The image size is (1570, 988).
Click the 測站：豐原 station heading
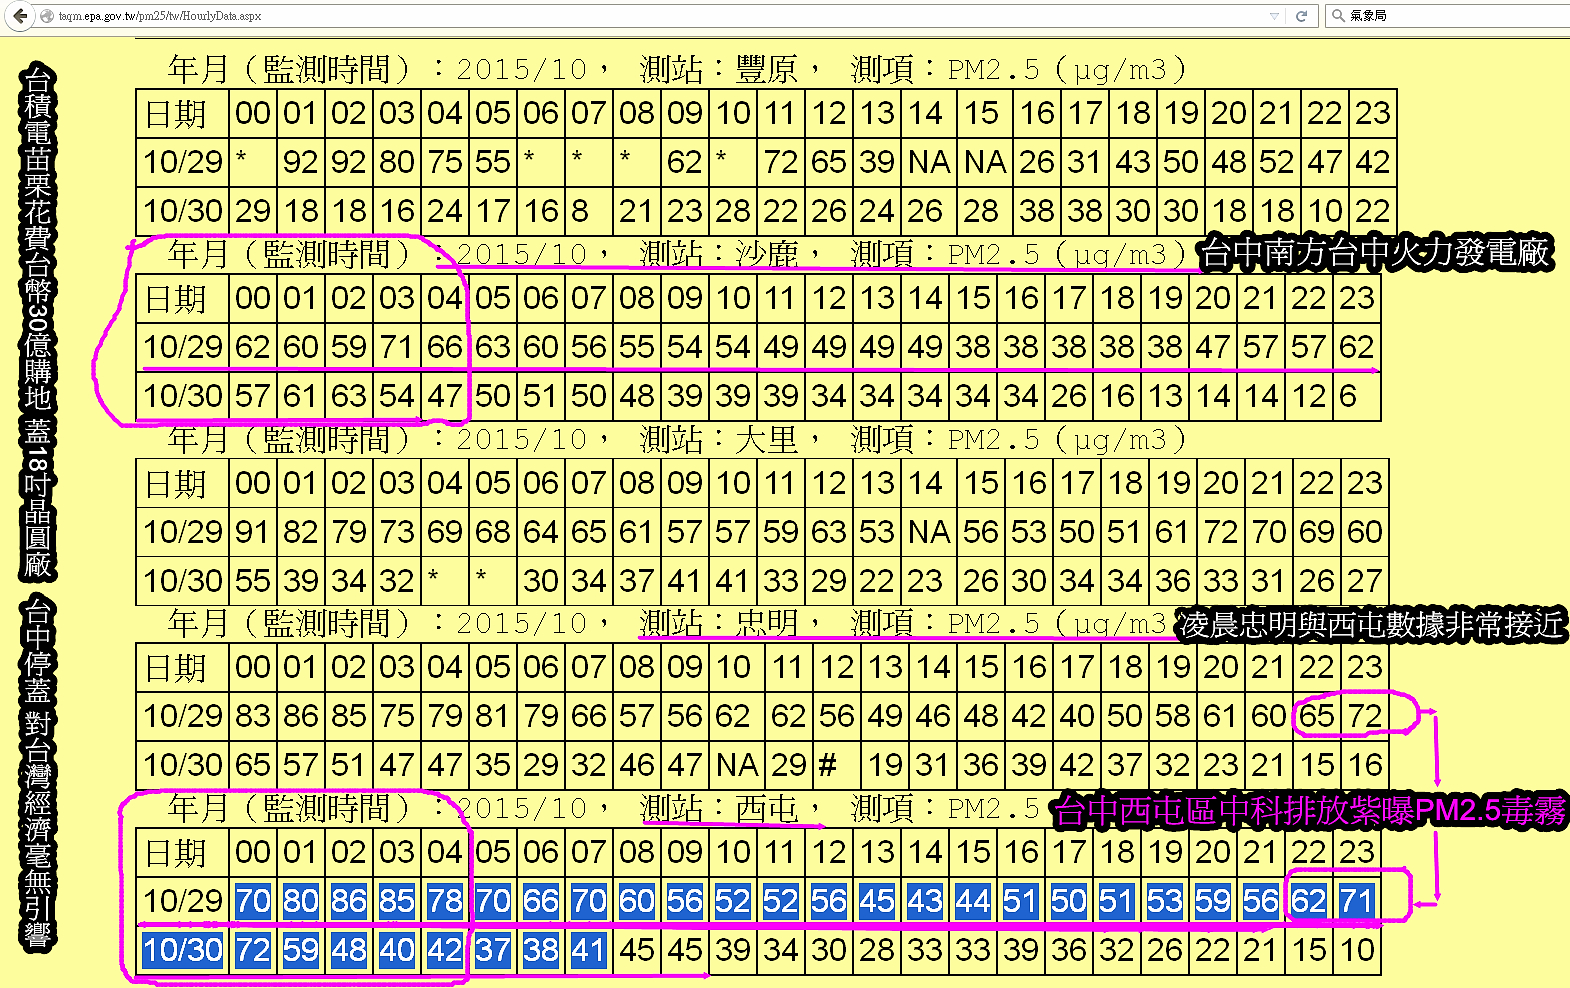[719, 69]
